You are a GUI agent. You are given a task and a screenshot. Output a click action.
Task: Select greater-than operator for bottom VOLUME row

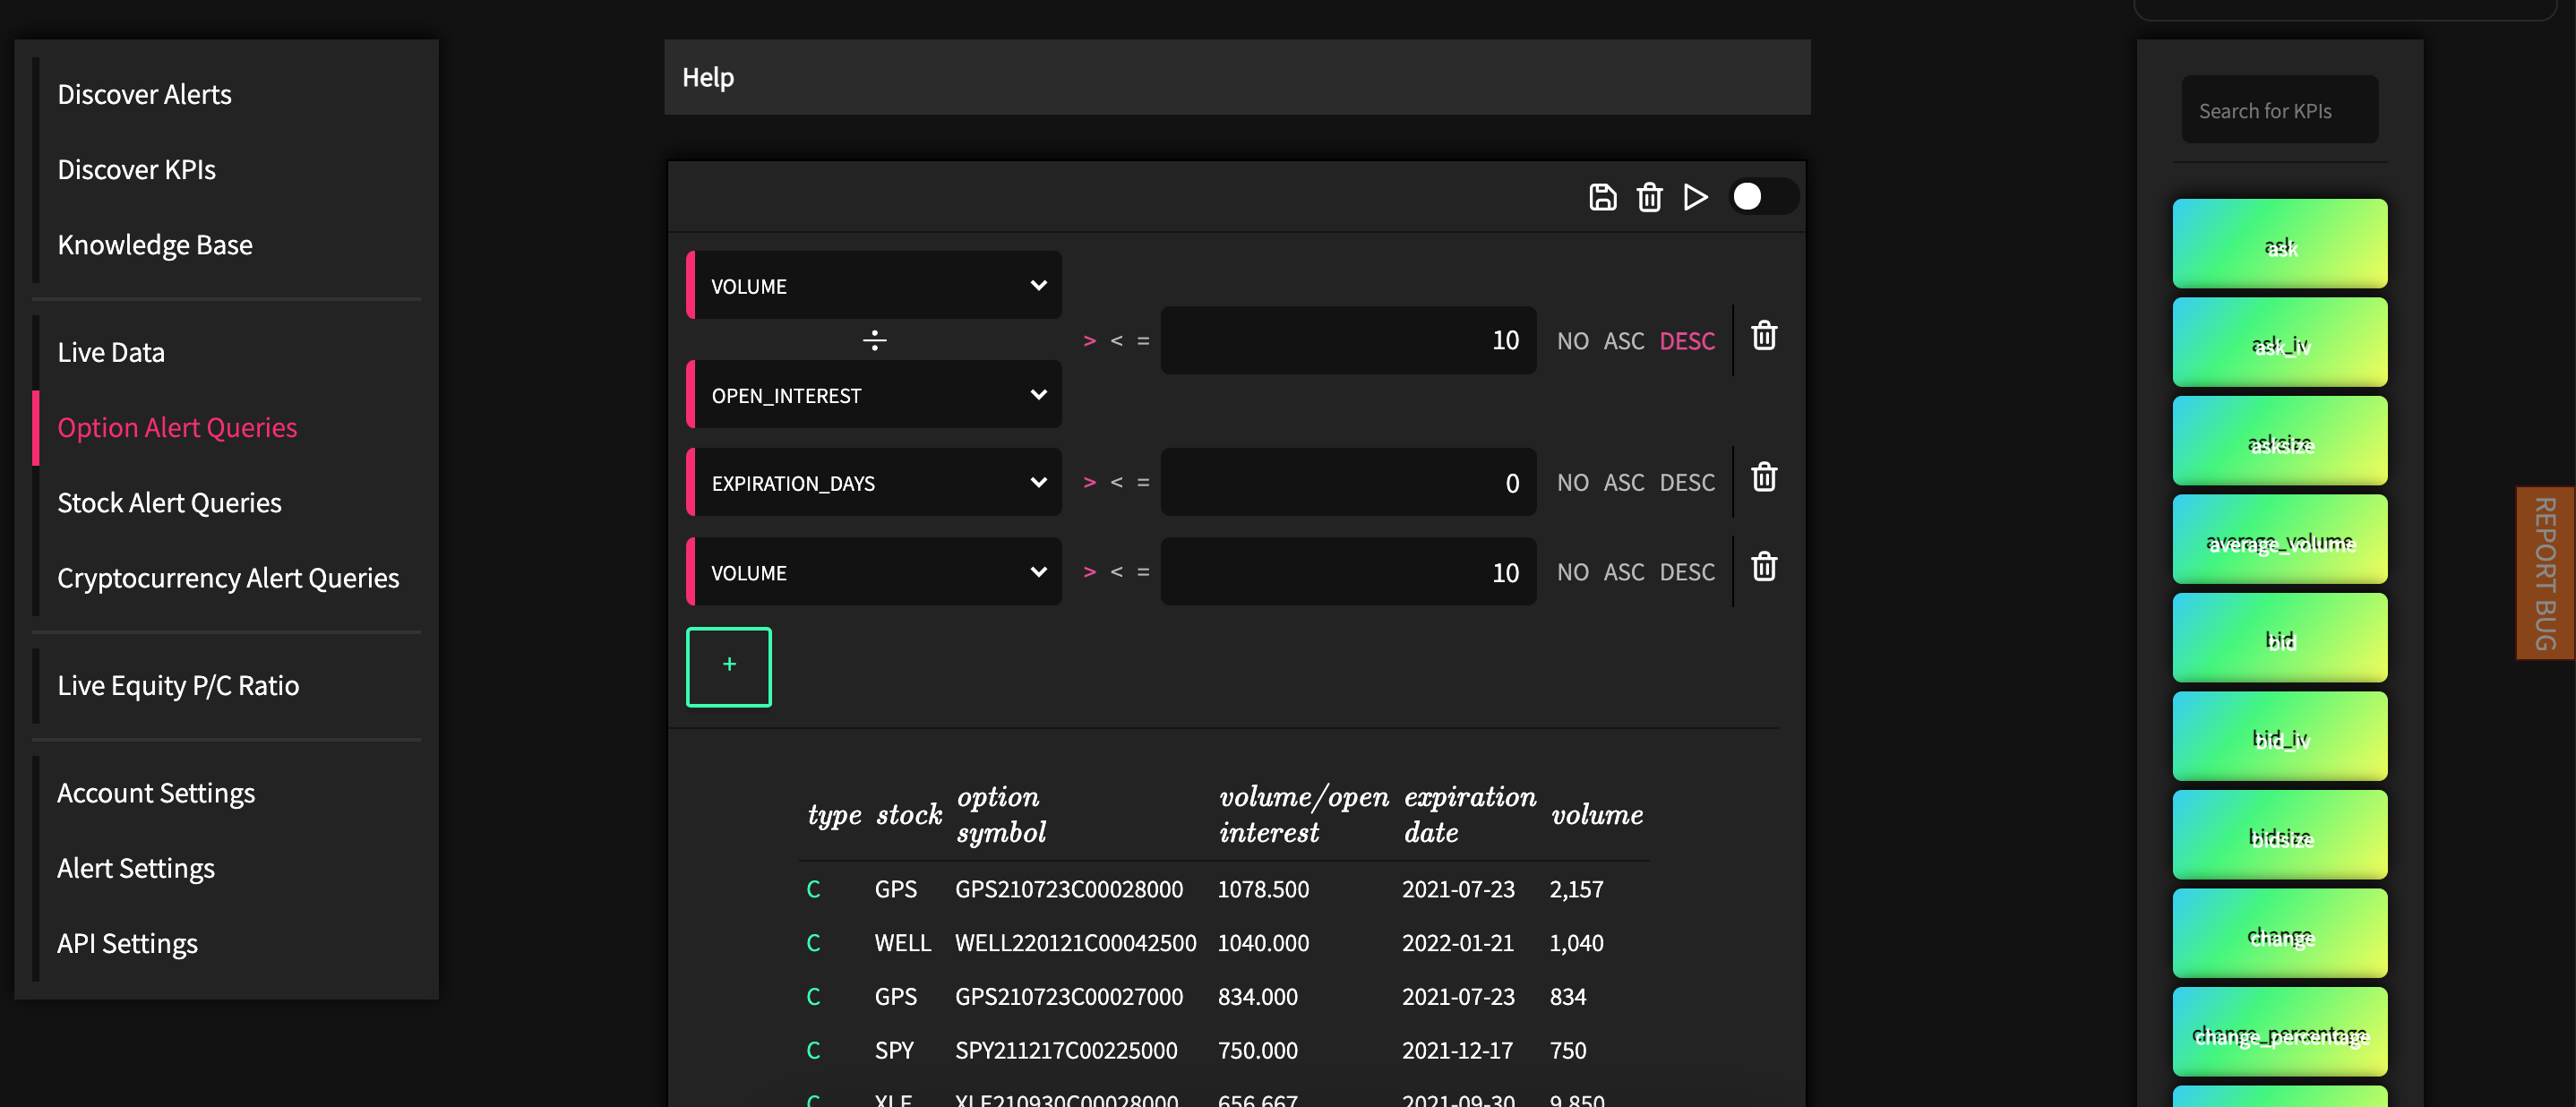(1090, 572)
